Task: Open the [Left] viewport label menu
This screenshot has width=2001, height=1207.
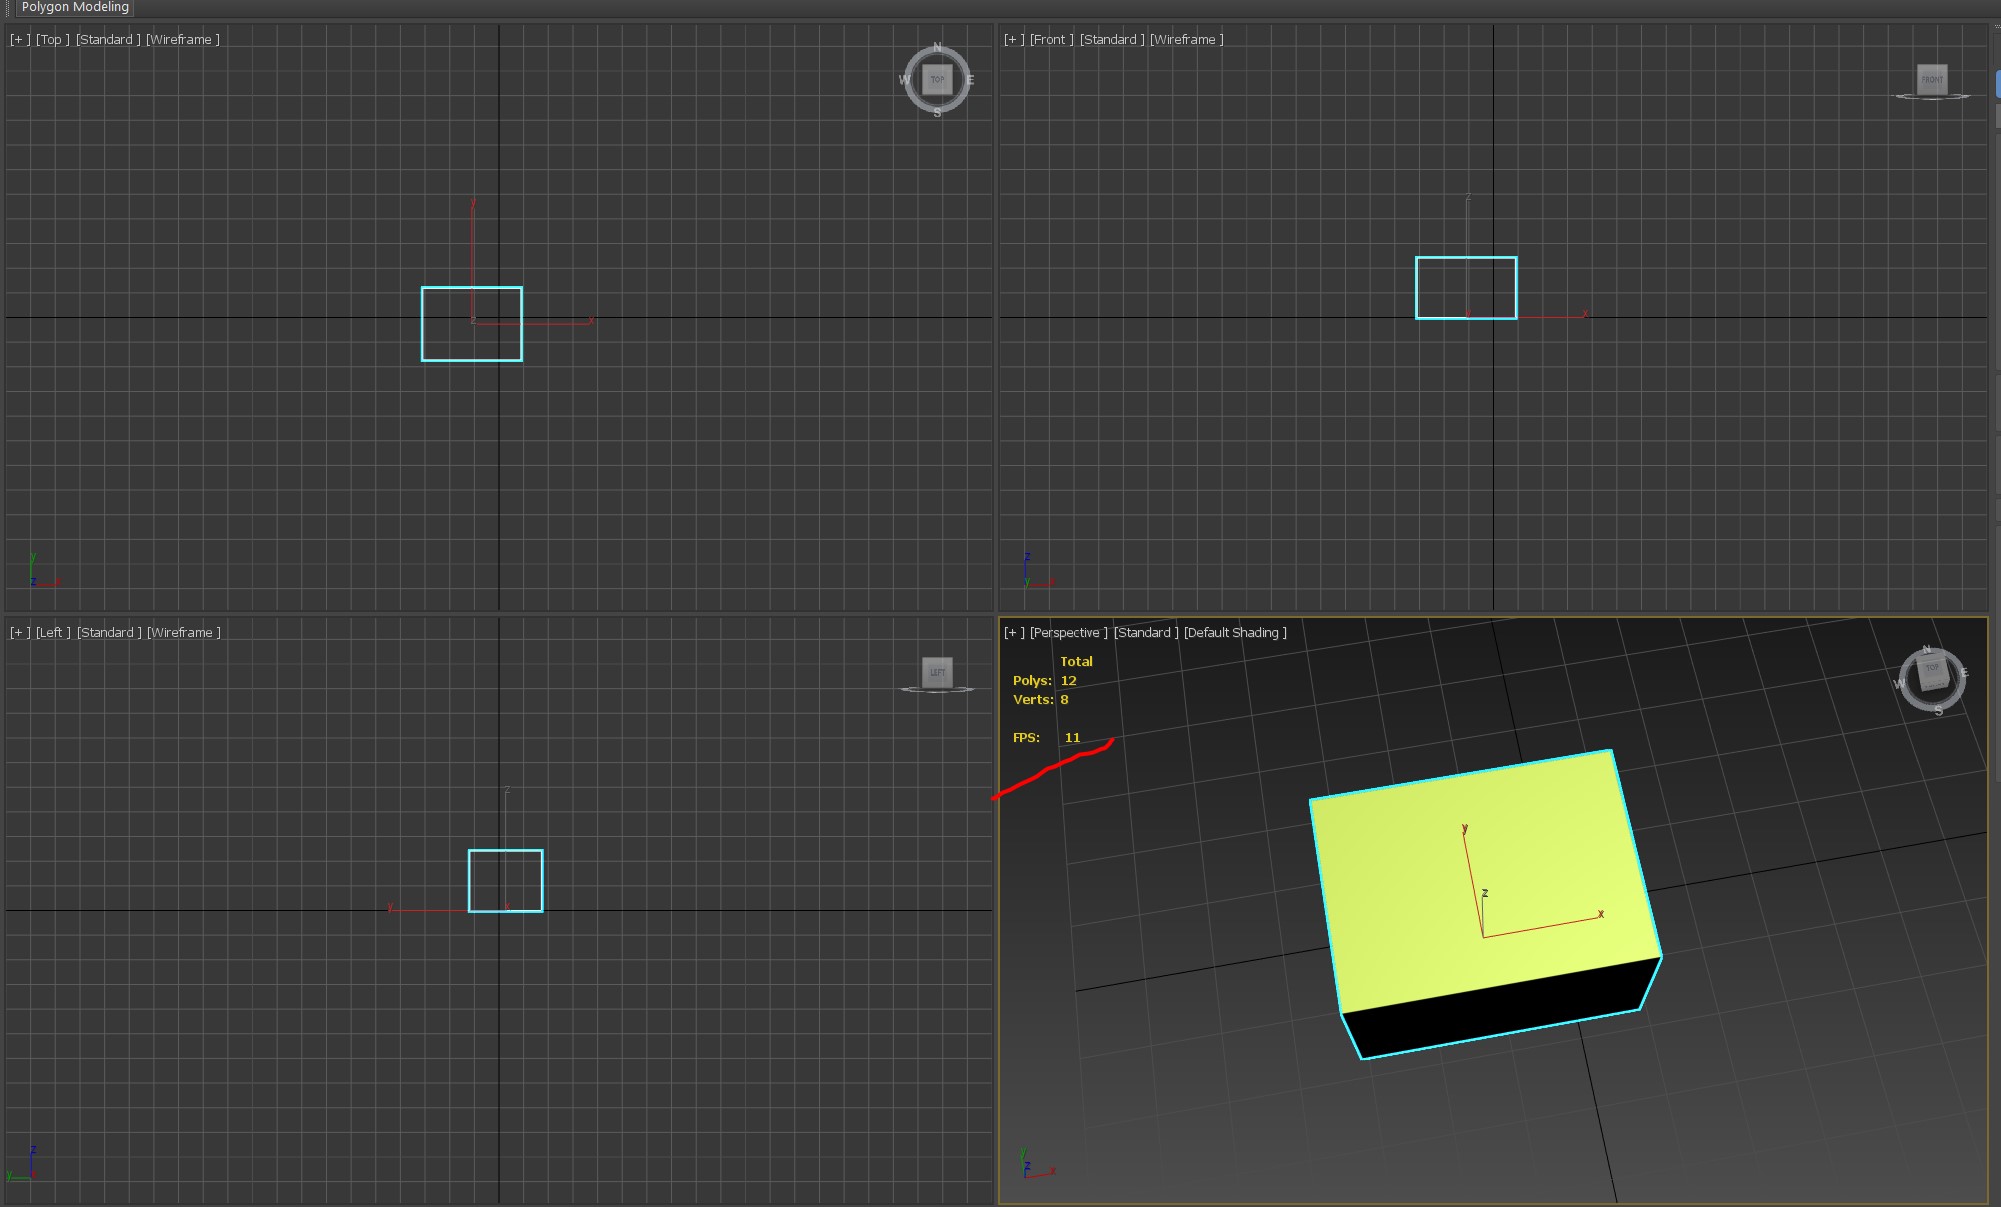Action: point(53,633)
